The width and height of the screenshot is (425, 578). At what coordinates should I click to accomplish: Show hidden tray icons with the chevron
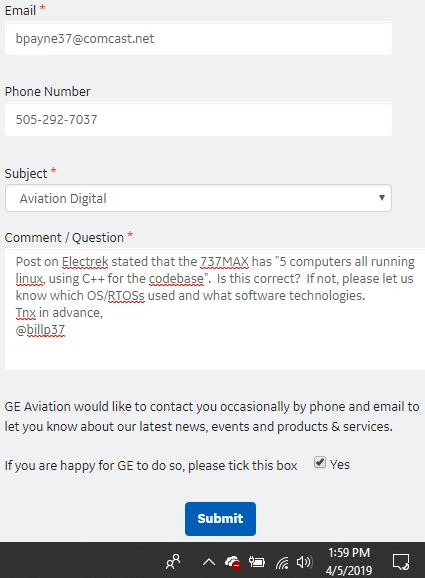coord(209,562)
